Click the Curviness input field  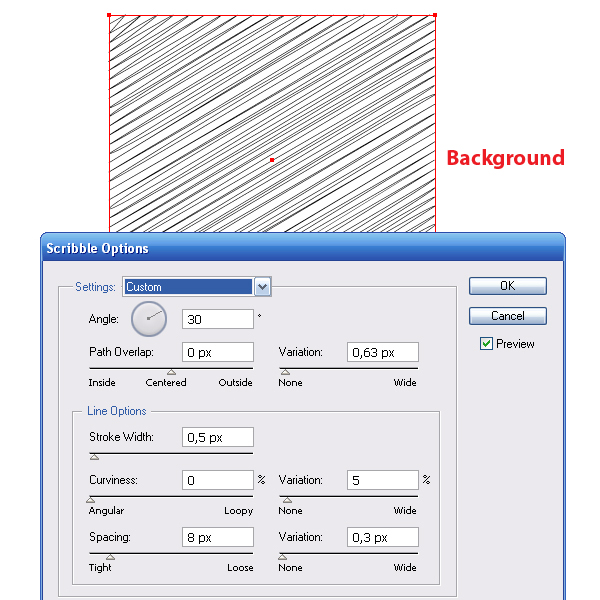[218, 480]
